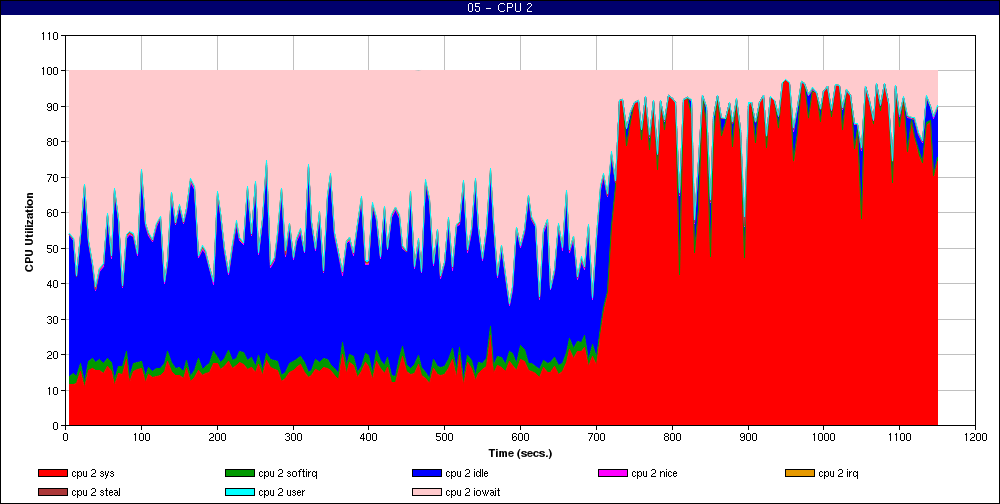Click the 'Time (secs.)' axis label
Screen dimensions: 1000x504
pos(520,454)
